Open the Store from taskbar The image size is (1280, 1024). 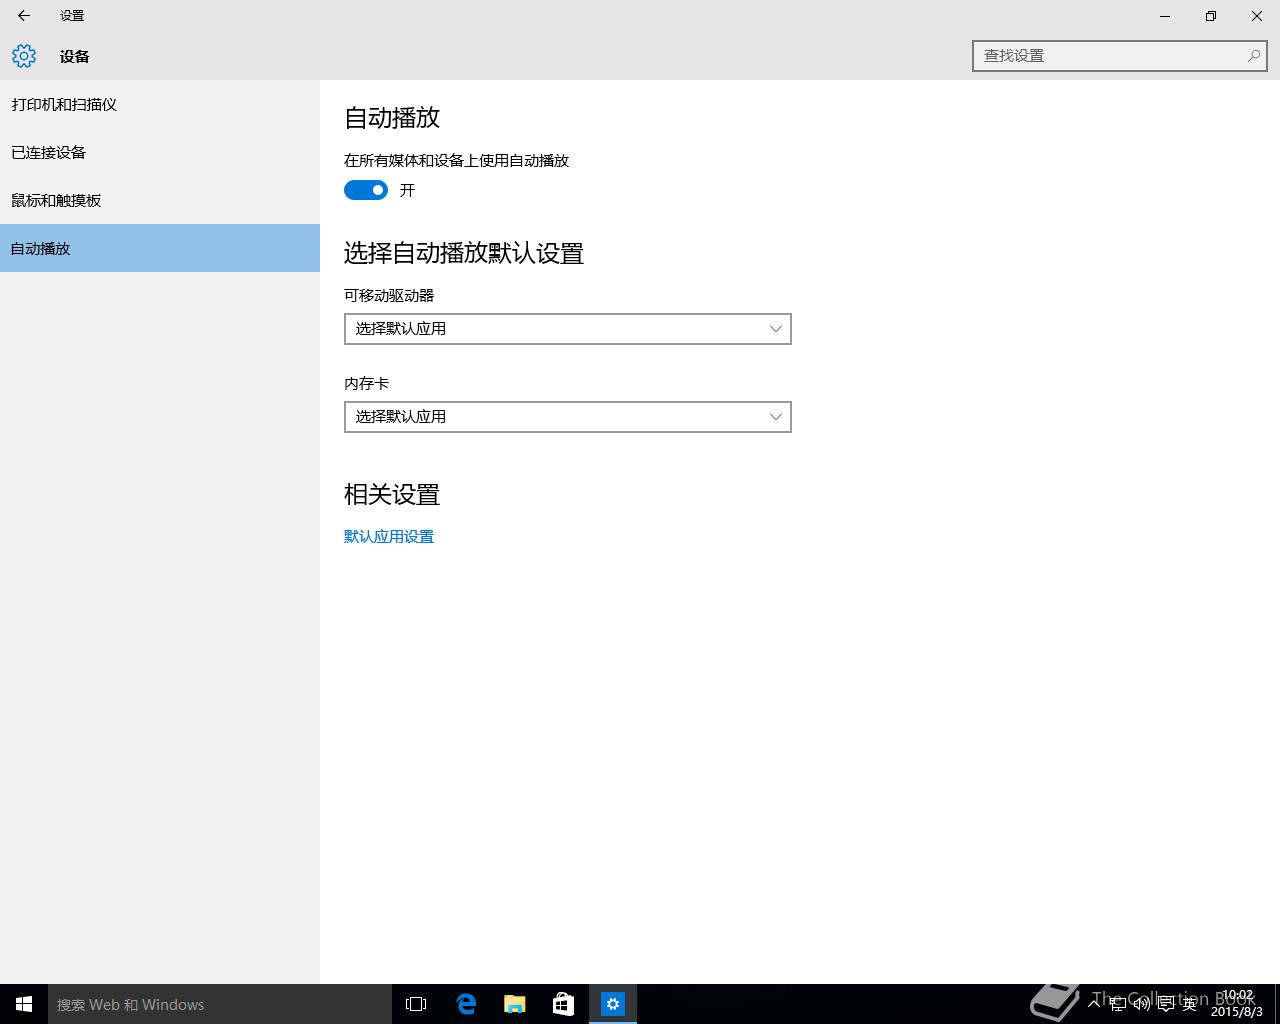[564, 1004]
